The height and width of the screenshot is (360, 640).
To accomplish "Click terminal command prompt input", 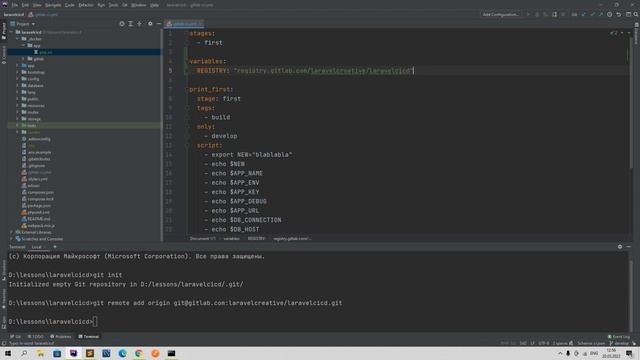I will [x=95, y=322].
